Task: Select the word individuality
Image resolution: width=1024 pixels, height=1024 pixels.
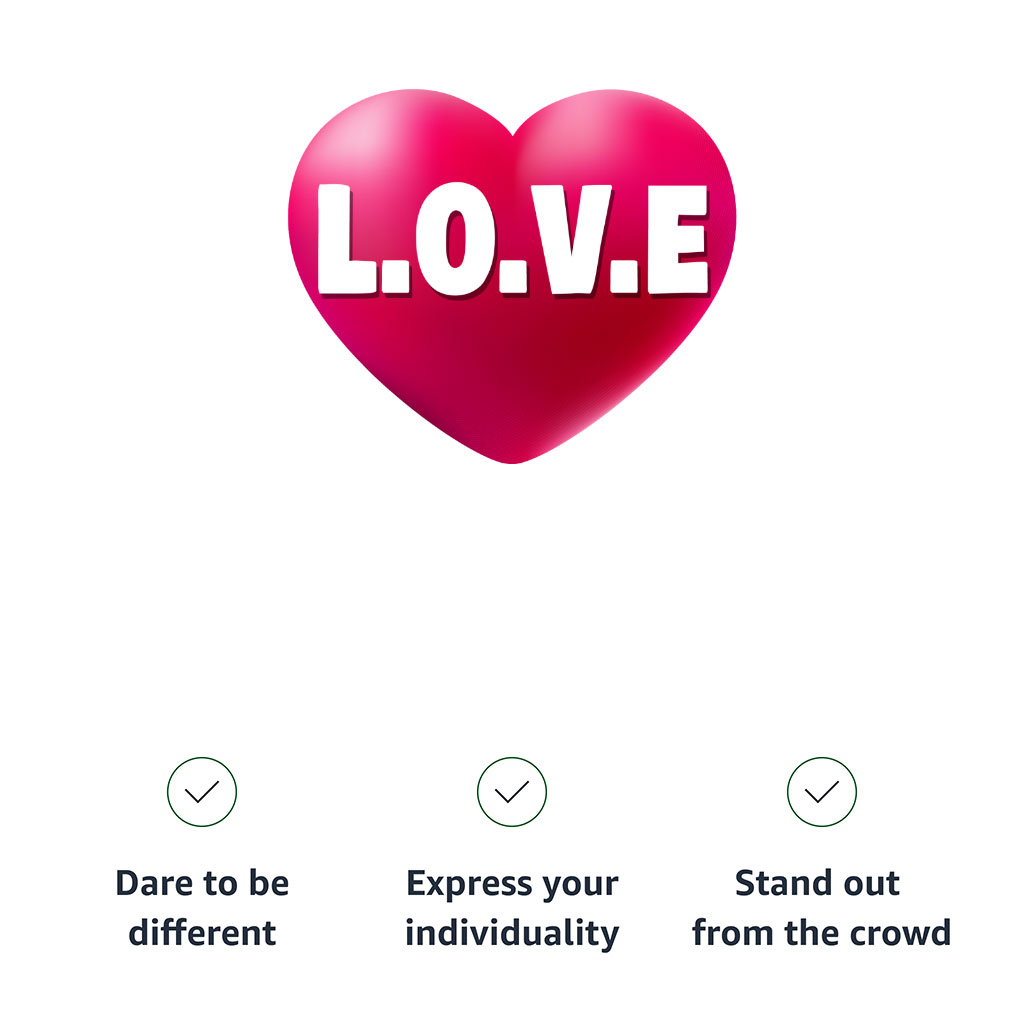Action: (x=512, y=934)
